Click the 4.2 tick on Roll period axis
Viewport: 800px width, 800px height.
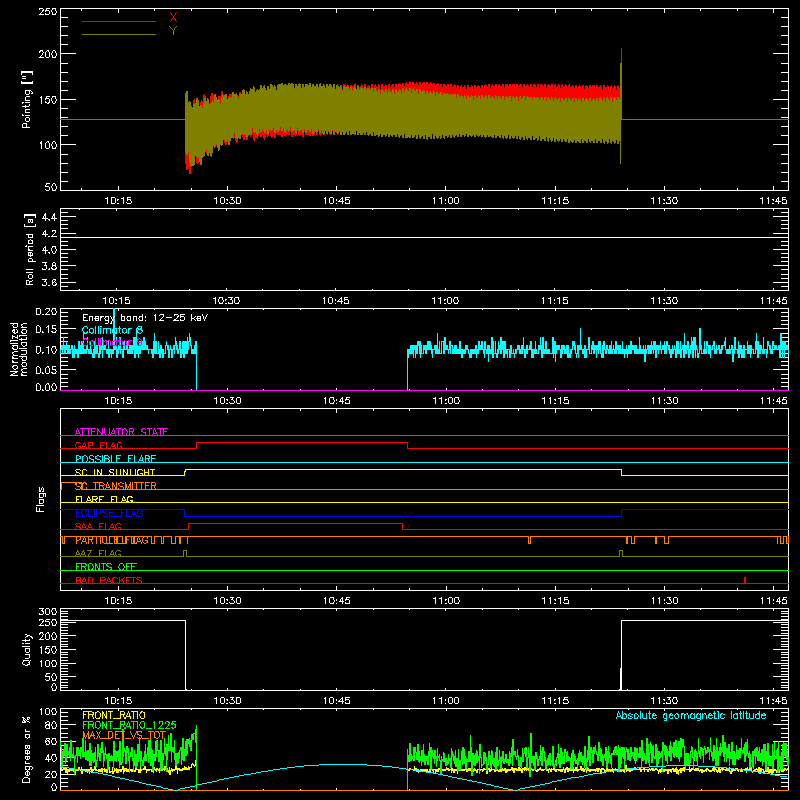(49, 234)
